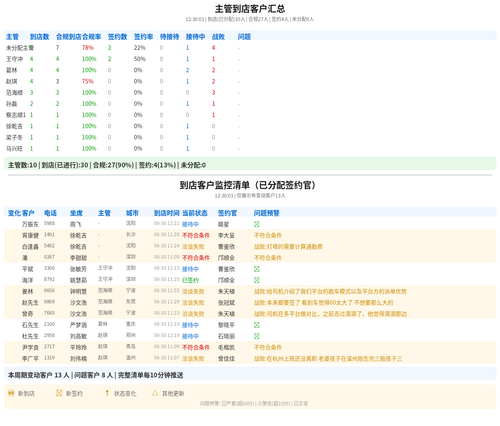This screenshot has width=500, height=426.
Task: Click the heading 到店客户监控清单（已分配签约官）
Action: pos(248,185)
